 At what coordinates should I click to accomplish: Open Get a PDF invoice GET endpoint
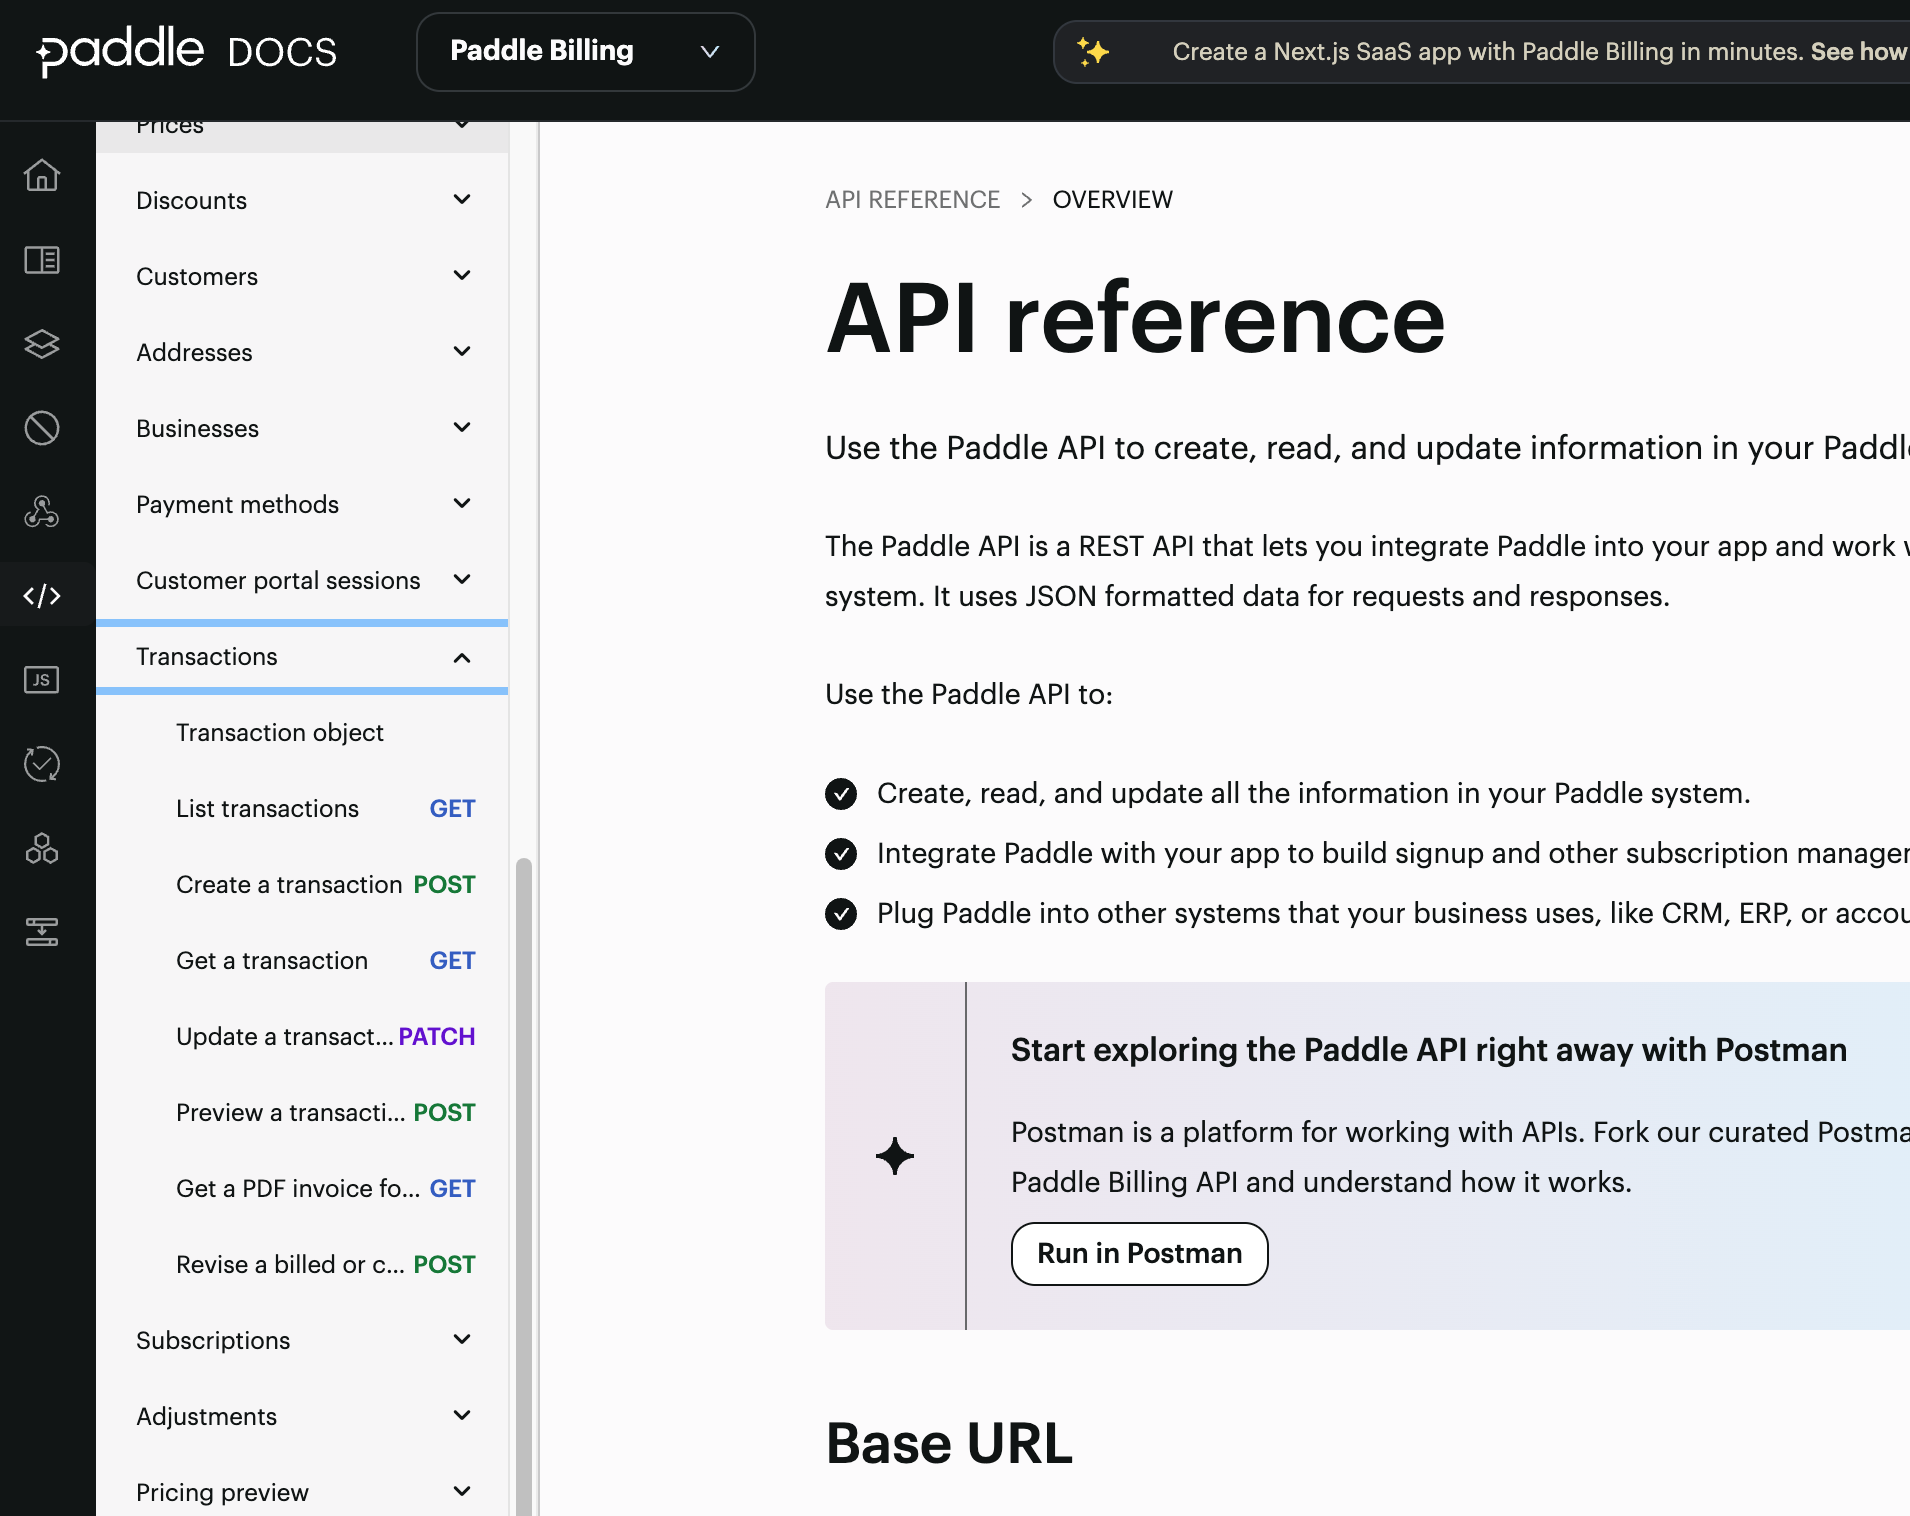point(302,1188)
